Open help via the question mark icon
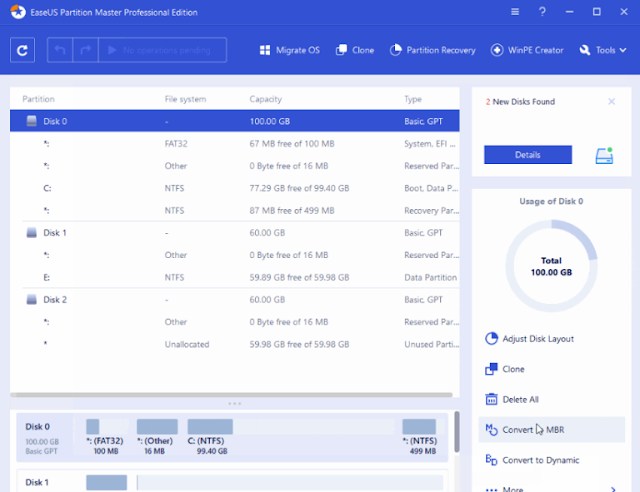Screen dimensions: 640x492 [x=542, y=12]
